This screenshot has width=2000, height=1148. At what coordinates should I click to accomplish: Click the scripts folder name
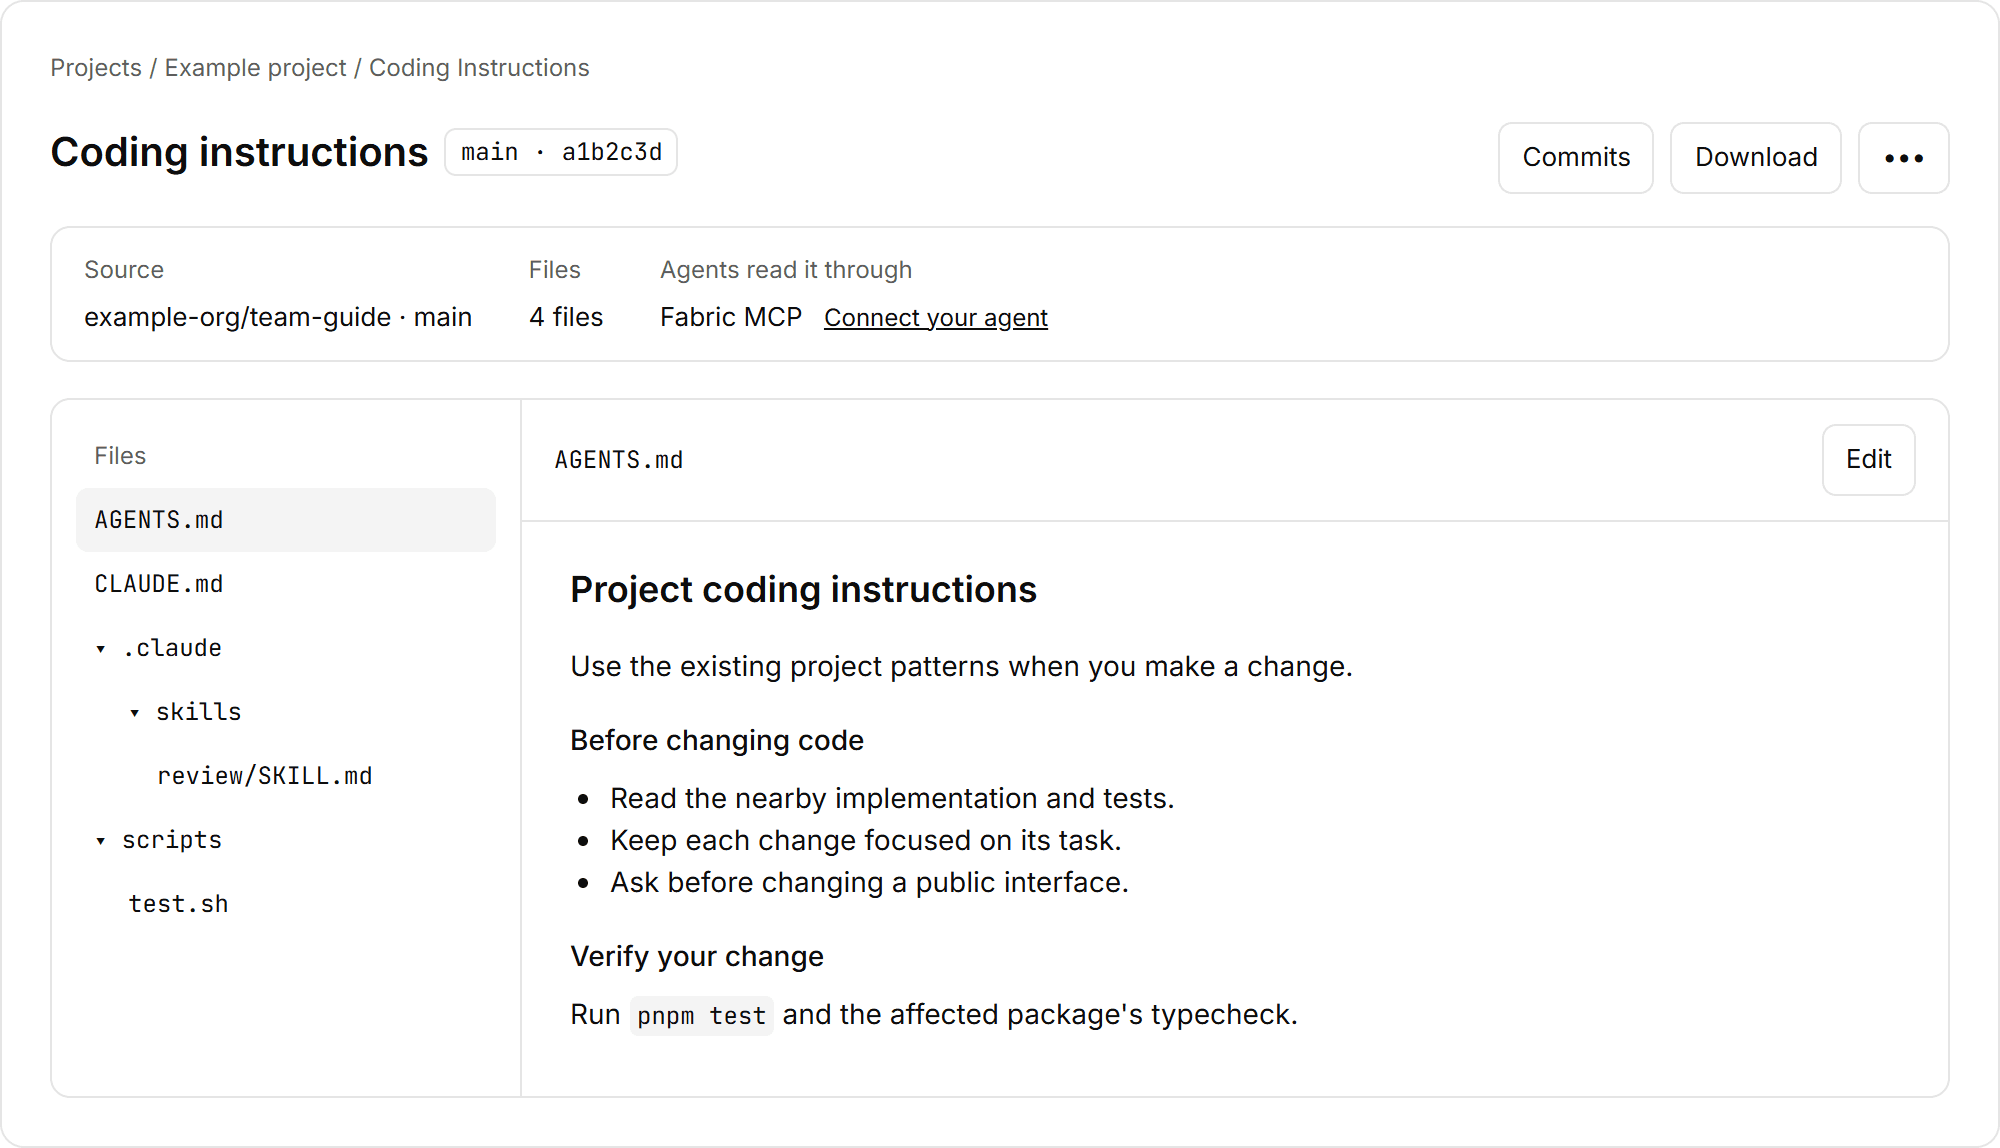(172, 840)
